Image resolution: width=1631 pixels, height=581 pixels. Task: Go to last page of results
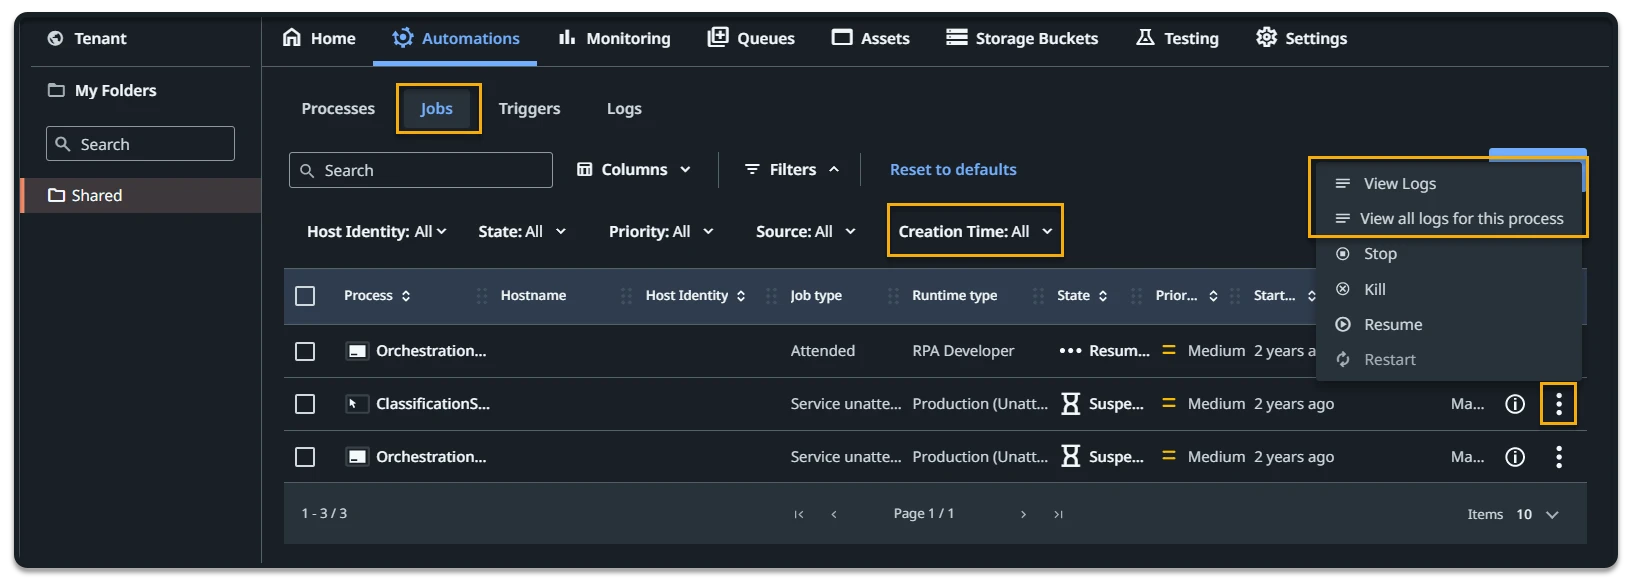pos(1058,514)
